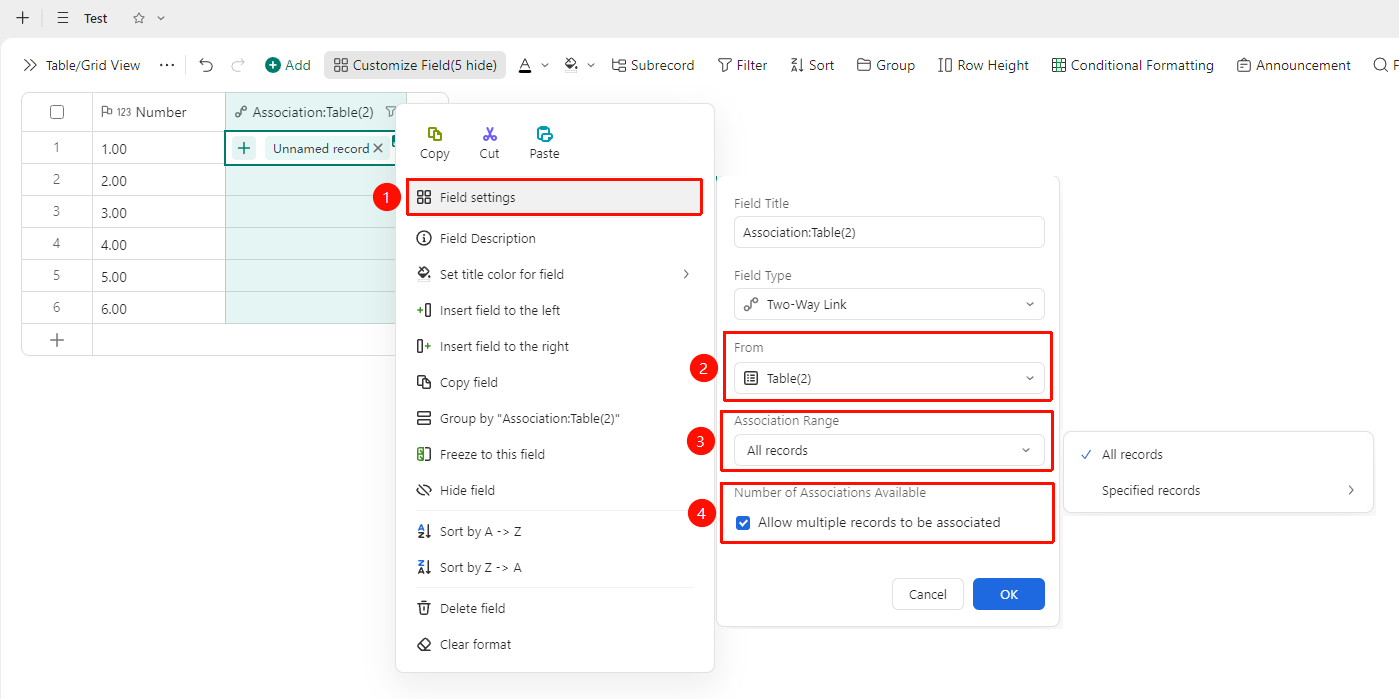Screen dimensions: 1399x699
Task: Choose Hide field from the menu
Action: point(553,490)
